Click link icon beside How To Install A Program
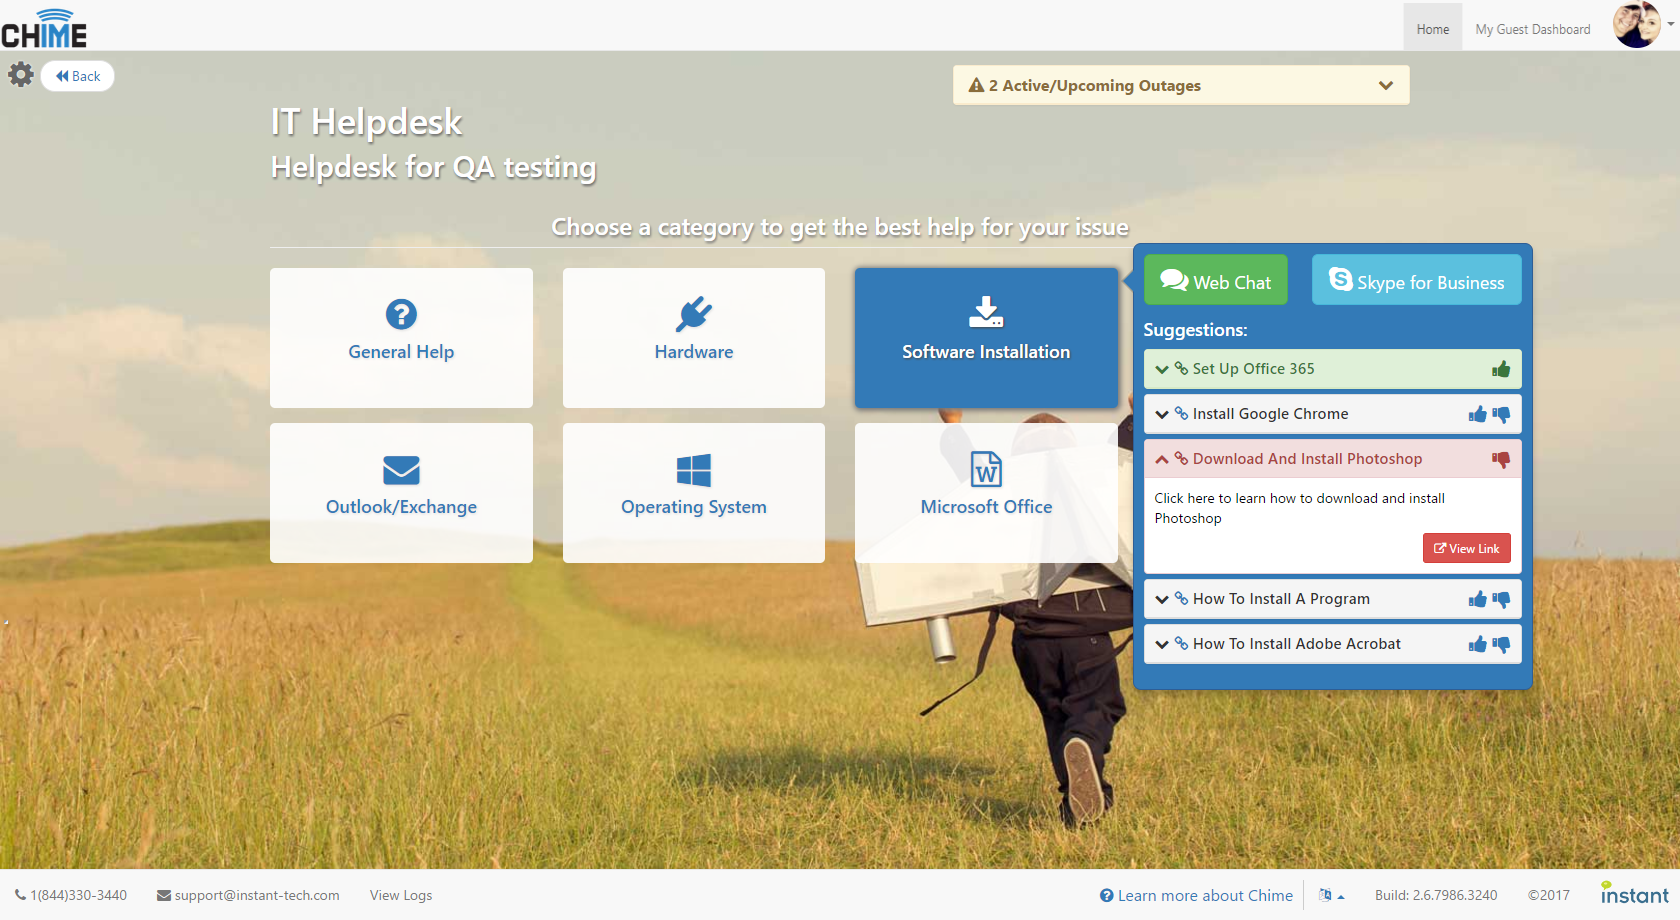The width and height of the screenshot is (1680, 920). point(1181,598)
